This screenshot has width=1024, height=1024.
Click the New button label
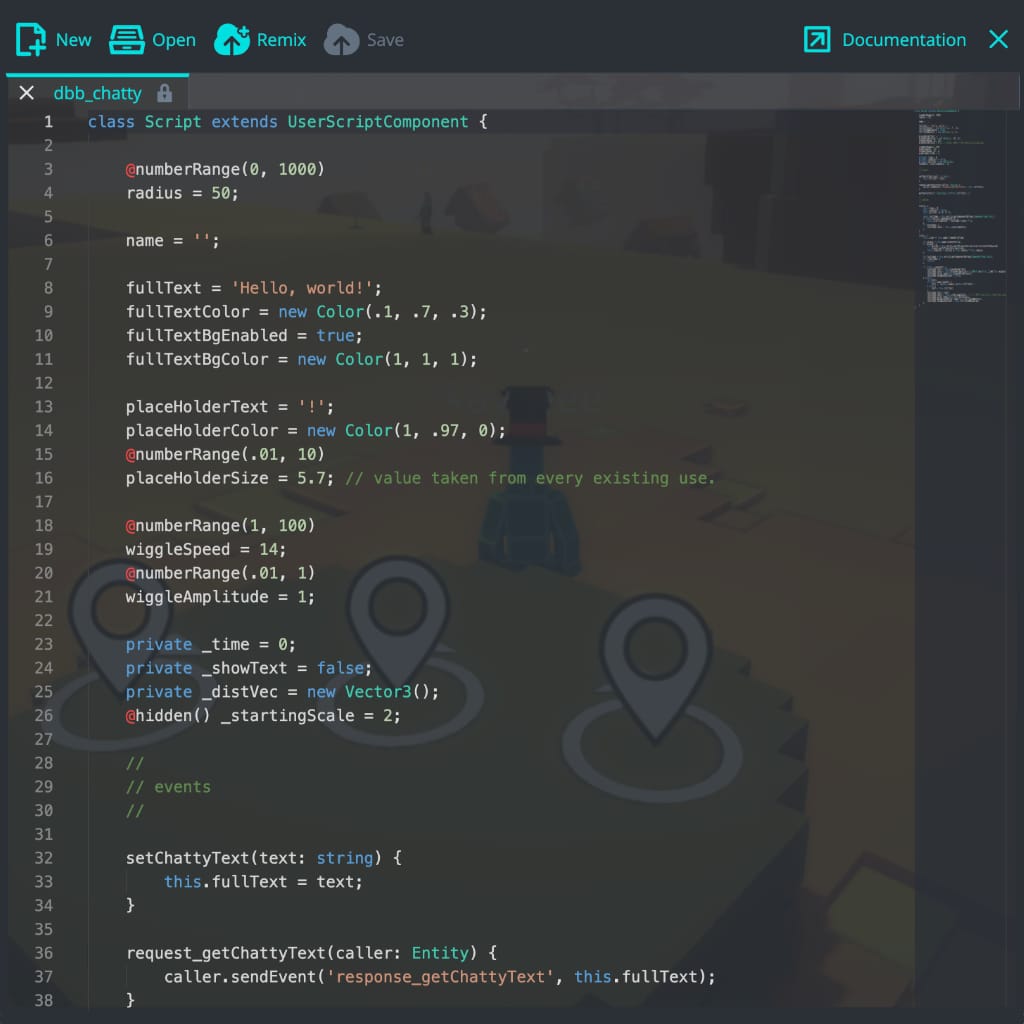tap(74, 40)
